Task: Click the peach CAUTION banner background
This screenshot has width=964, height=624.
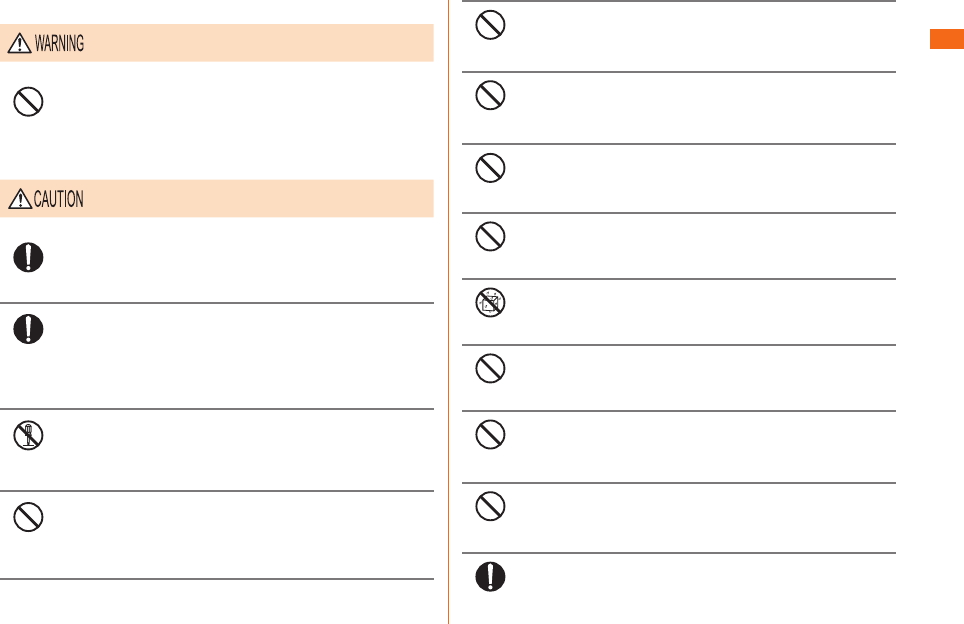Action: tap(216, 199)
